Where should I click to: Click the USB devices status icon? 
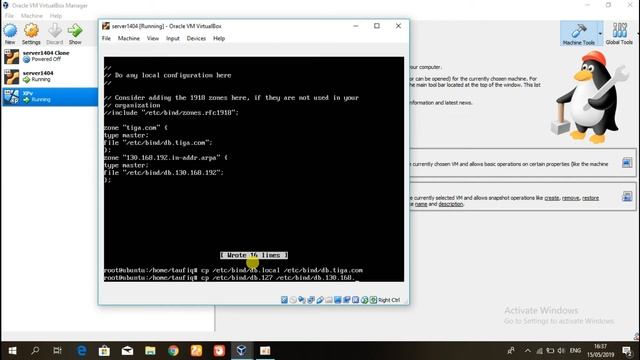click(x=320, y=300)
